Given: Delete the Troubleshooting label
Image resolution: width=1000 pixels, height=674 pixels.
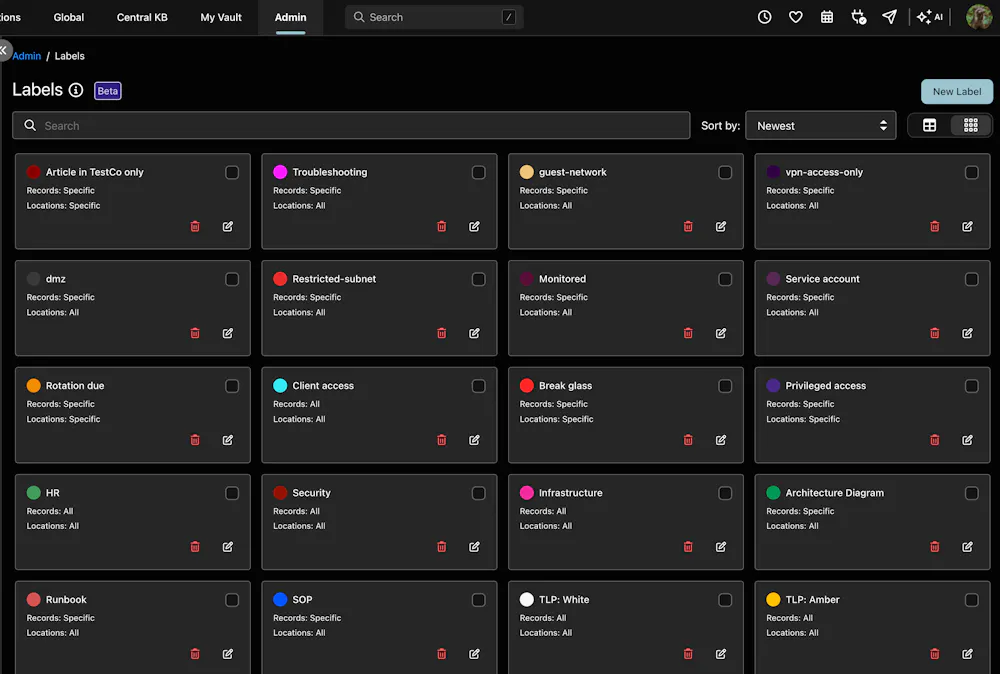Looking at the screenshot, I should [x=441, y=226].
